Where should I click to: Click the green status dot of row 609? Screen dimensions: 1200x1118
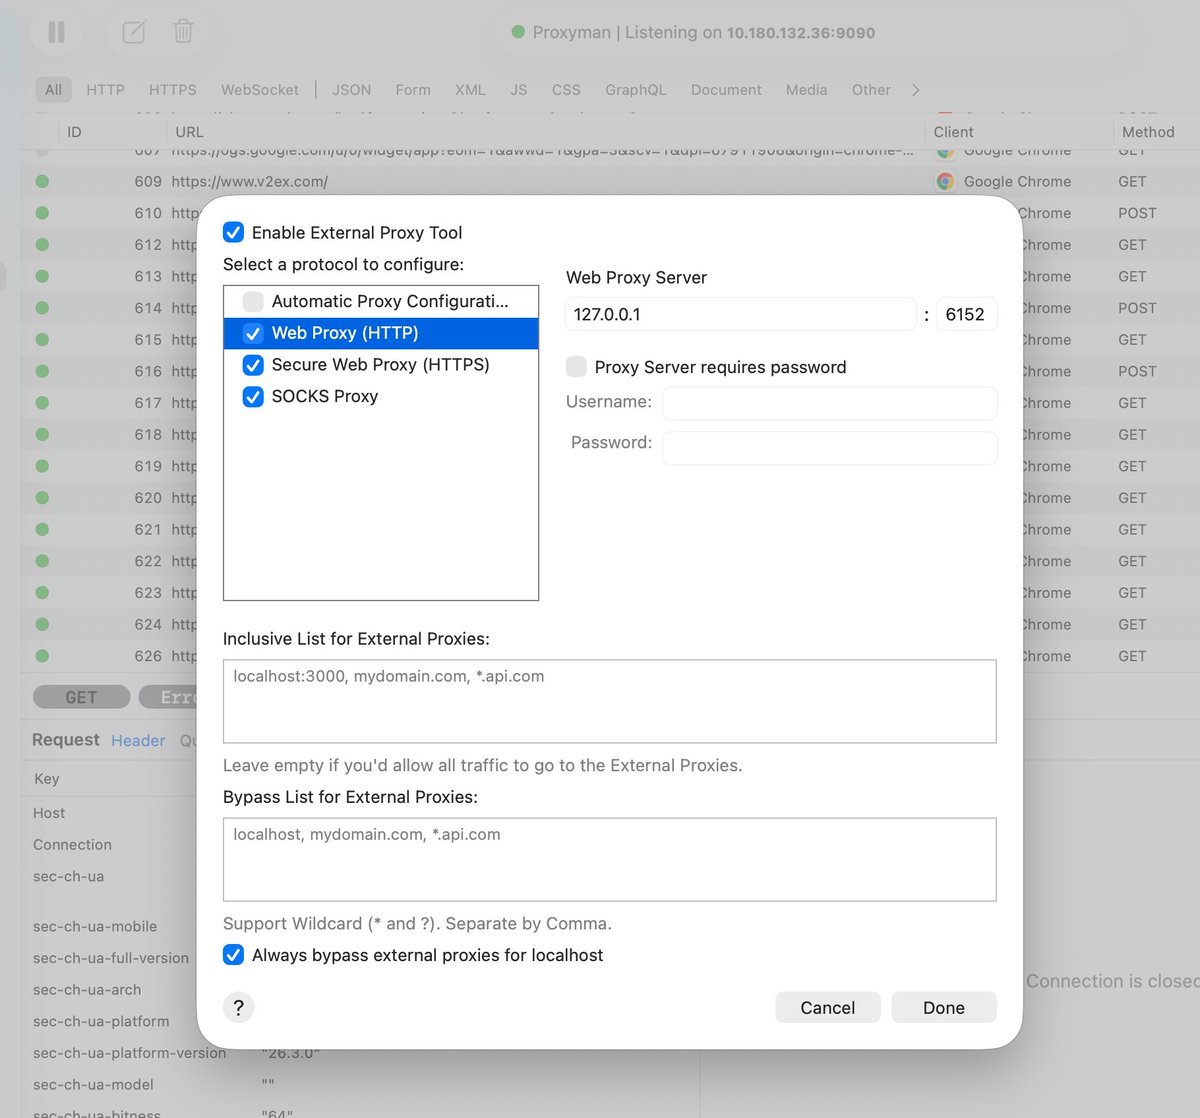pyautogui.click(x=42, y=181)
